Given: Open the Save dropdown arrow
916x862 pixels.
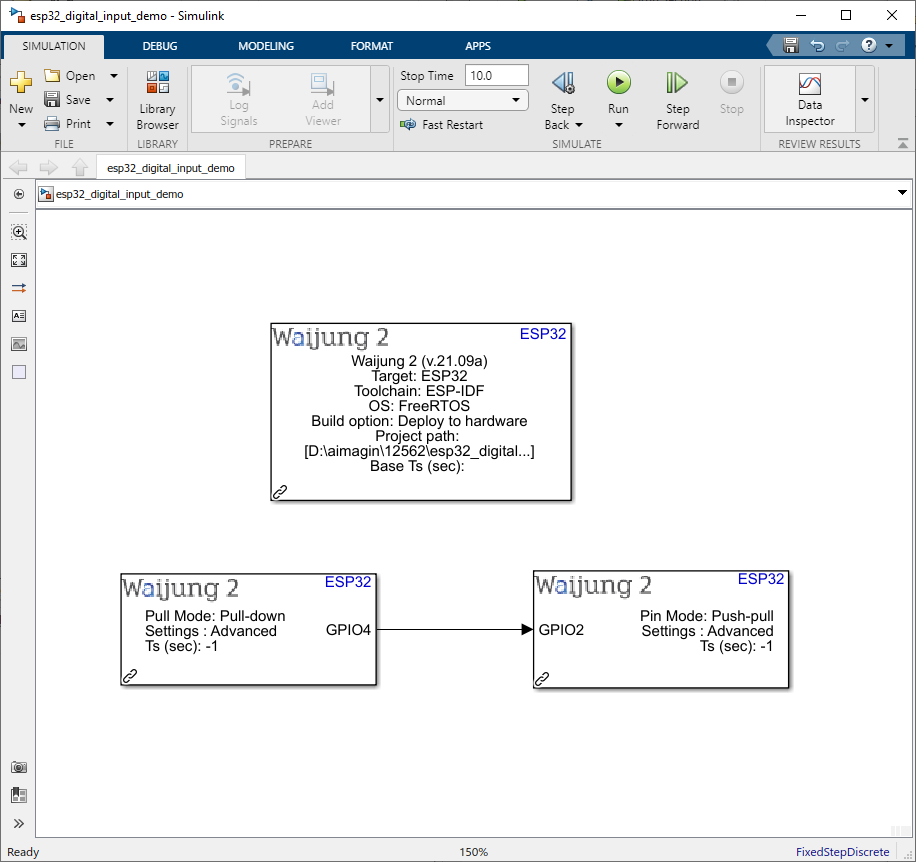Looking at the screenshot, I should [110, 100].
